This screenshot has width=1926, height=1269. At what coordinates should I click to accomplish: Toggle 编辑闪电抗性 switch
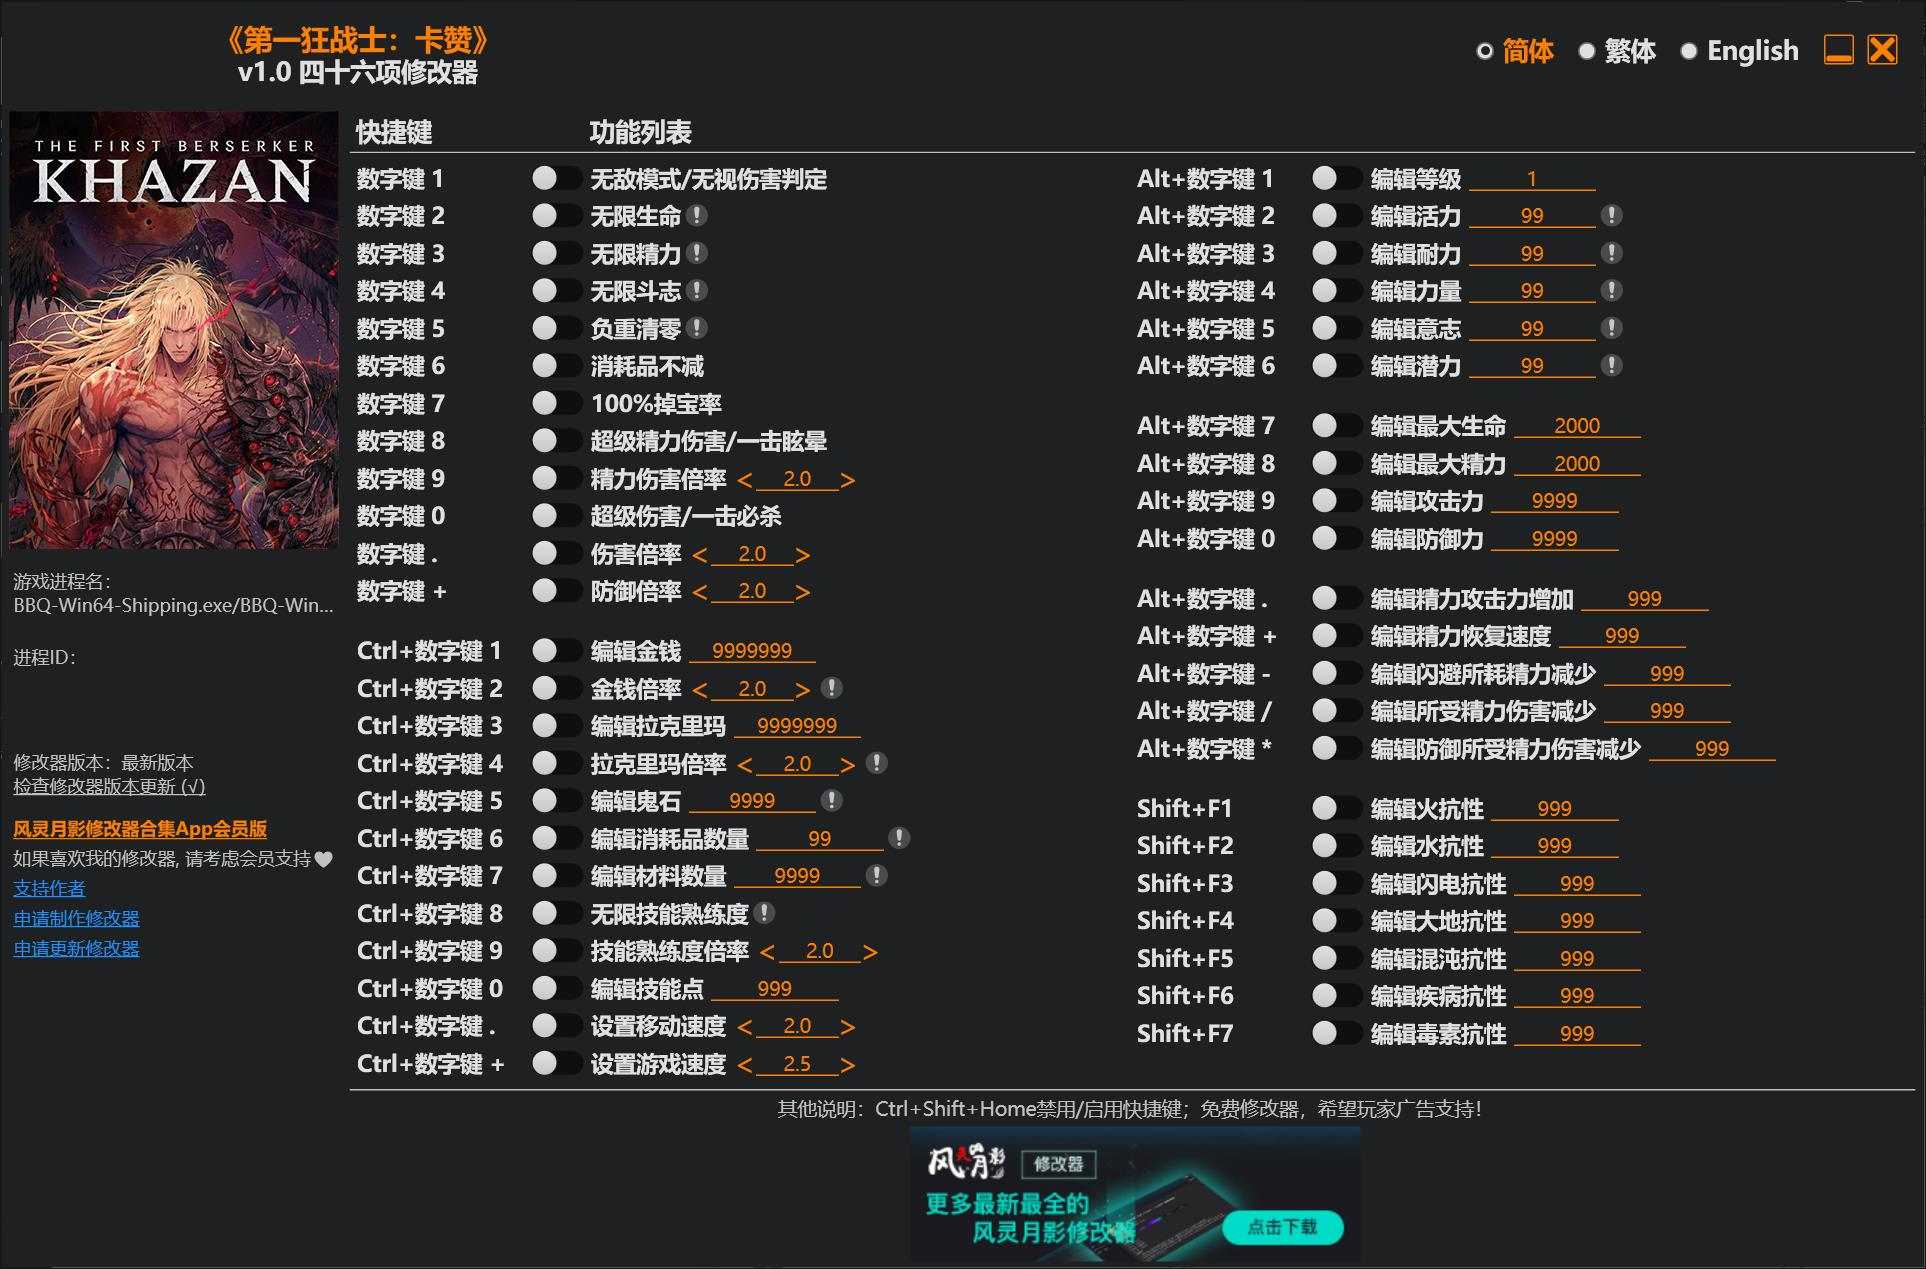pyautogui.click(x=1336, y=883)
